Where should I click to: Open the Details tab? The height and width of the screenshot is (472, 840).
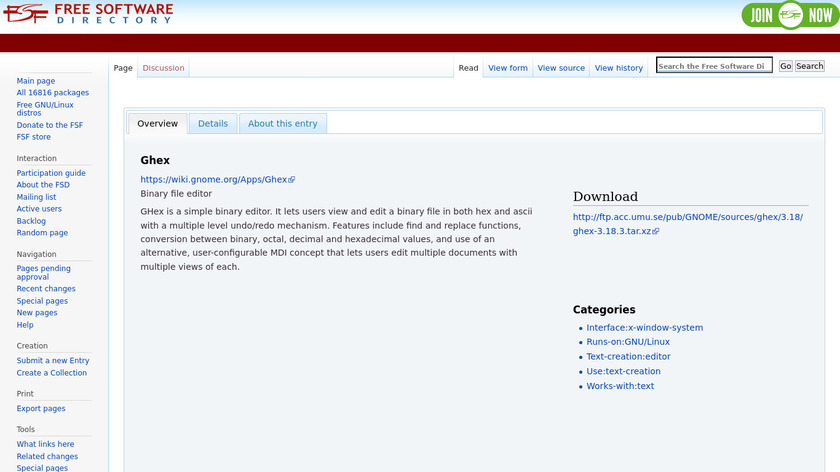coord(213,123)
